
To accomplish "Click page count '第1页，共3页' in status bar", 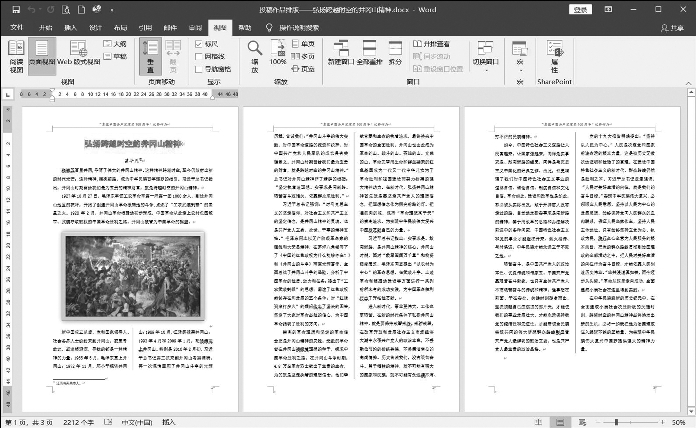I will click(29, 422).
